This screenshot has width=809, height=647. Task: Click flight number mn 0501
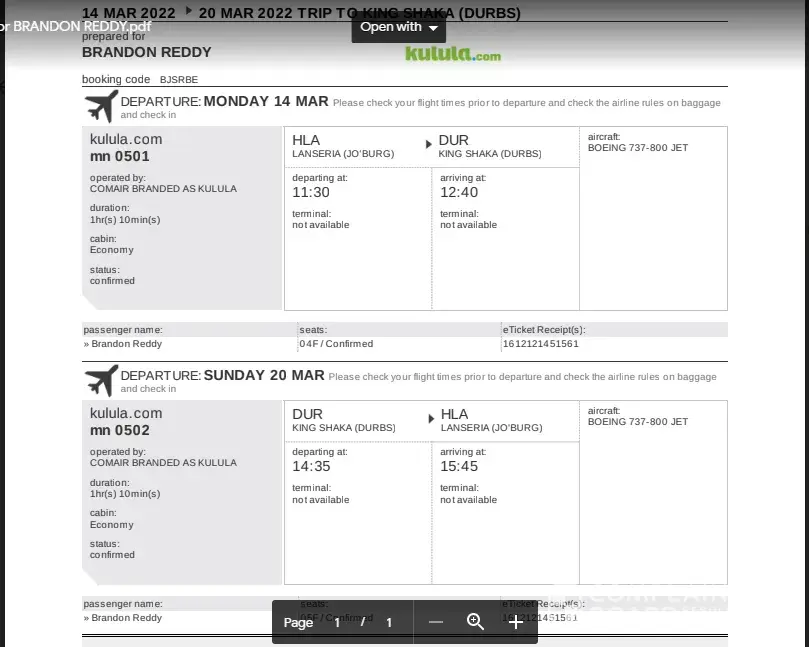pos(120,156)
